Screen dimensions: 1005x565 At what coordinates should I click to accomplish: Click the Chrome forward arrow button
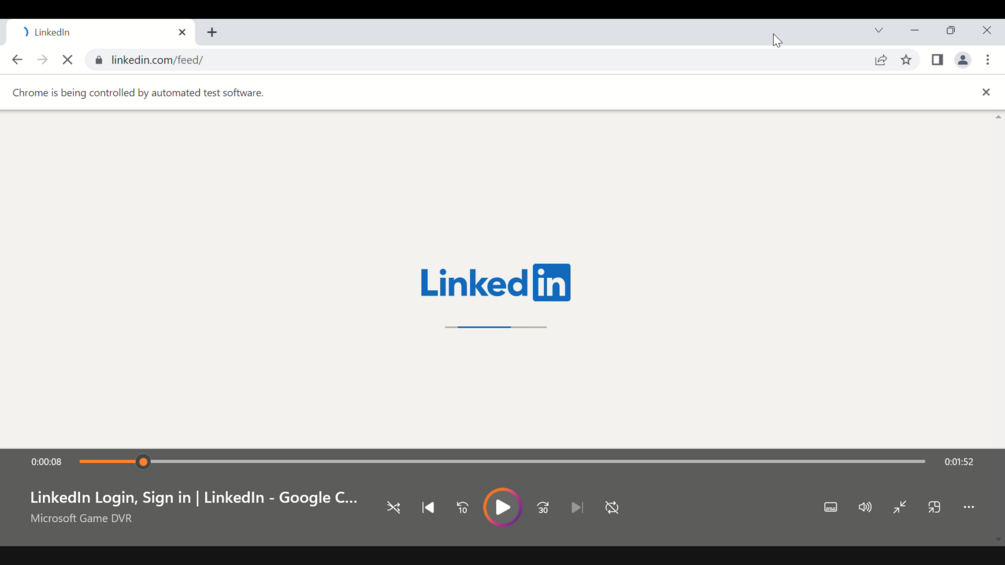coord(42,60)
